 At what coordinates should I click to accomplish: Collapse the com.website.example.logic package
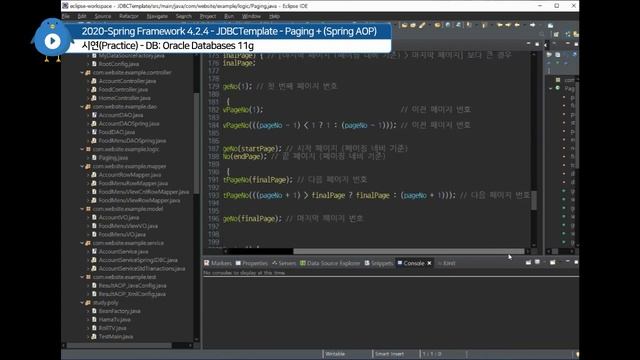pos(82,149)
